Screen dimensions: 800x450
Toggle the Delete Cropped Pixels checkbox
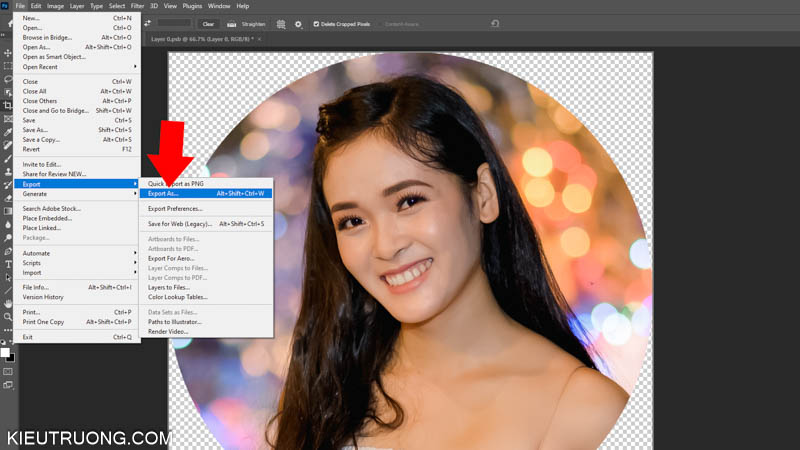(x=316, y=24)
